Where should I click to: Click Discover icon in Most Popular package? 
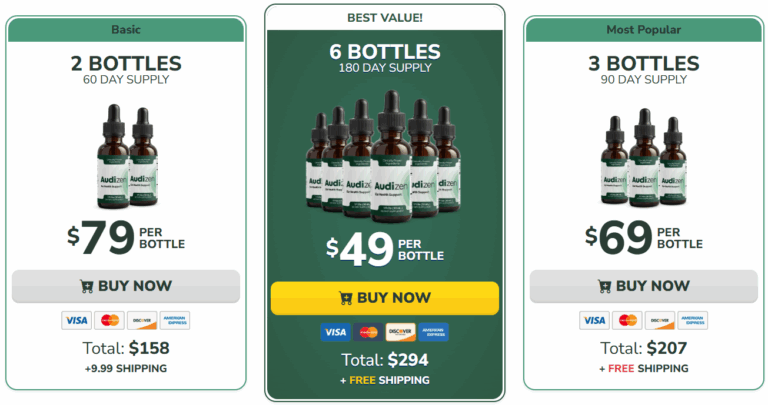click(660, 320)
